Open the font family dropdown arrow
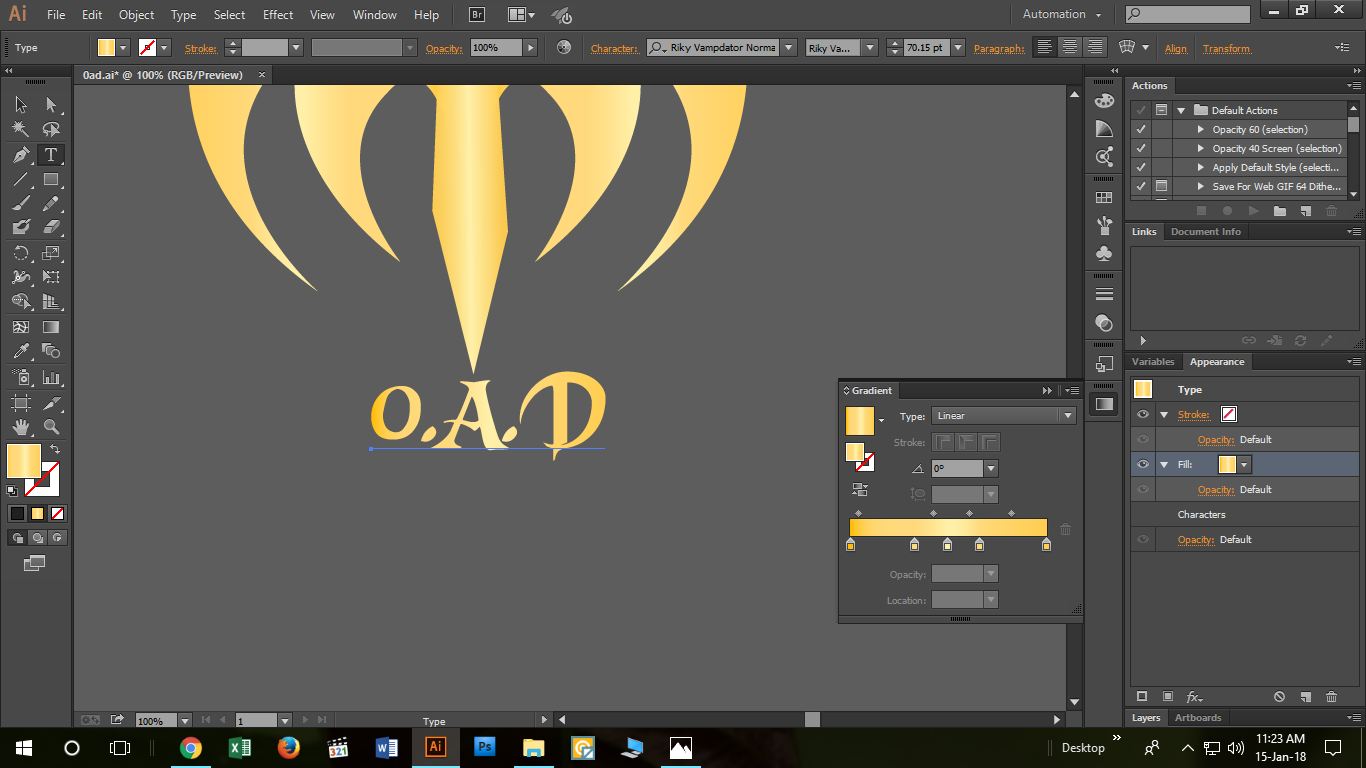 [789, 48]
